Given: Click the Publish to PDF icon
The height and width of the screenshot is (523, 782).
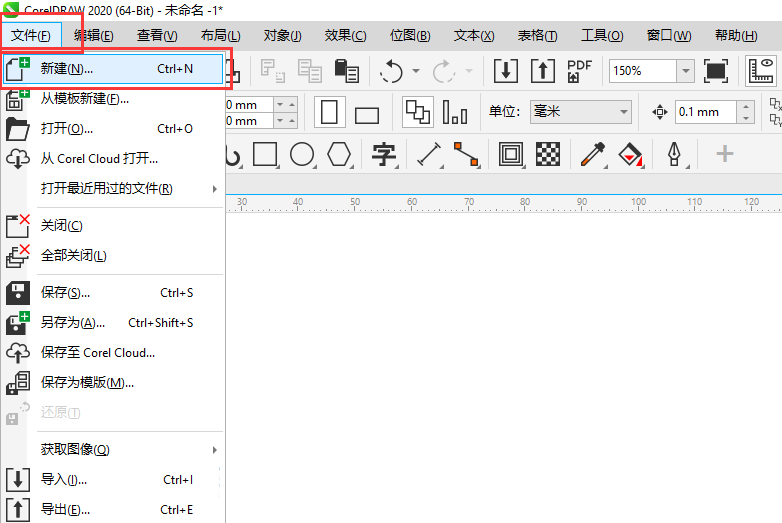Looking at the screenshot, I should coord(580,71).
